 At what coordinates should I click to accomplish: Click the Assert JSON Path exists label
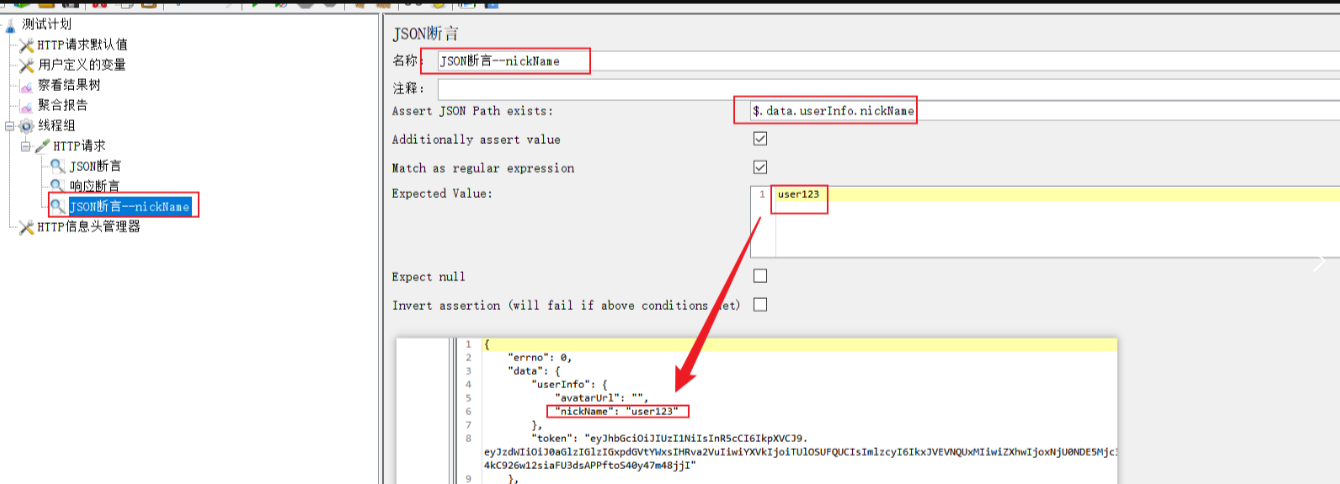(472, 111)
